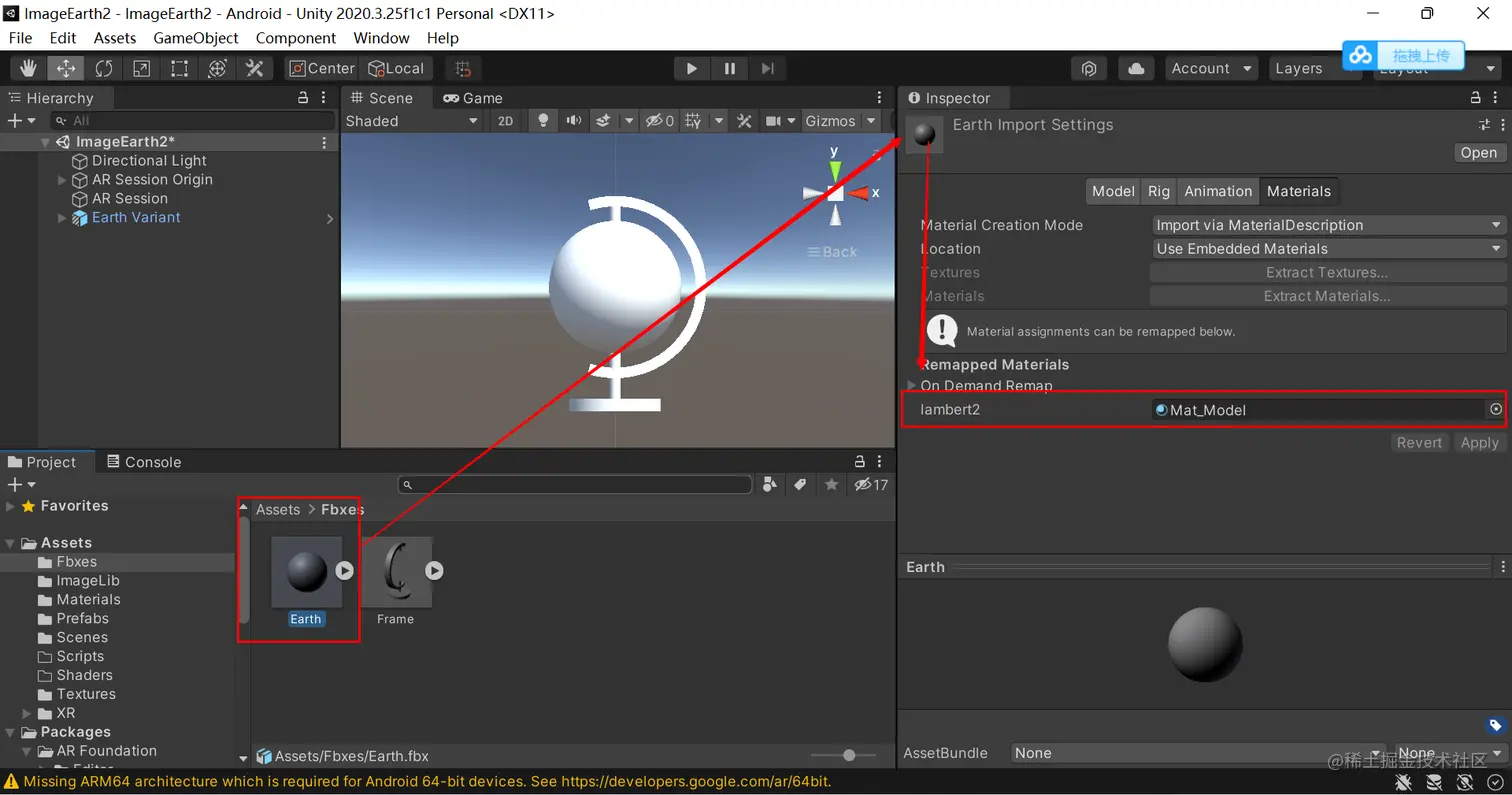Open object picker for Mat_Model field
The height and width of the screenshot is (795, 1512).
1496,409
